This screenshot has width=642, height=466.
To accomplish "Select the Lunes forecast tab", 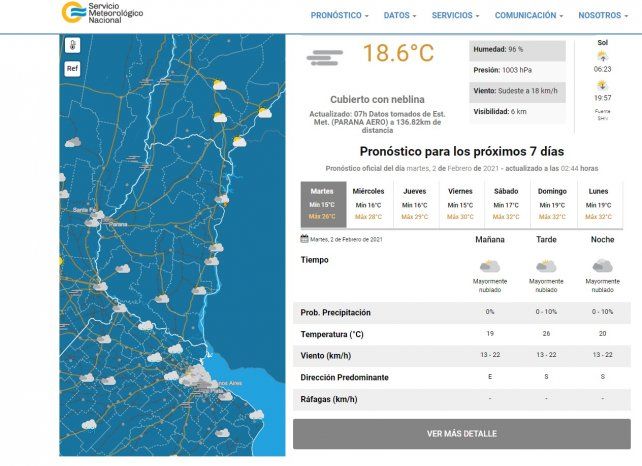I will (599, 204).
